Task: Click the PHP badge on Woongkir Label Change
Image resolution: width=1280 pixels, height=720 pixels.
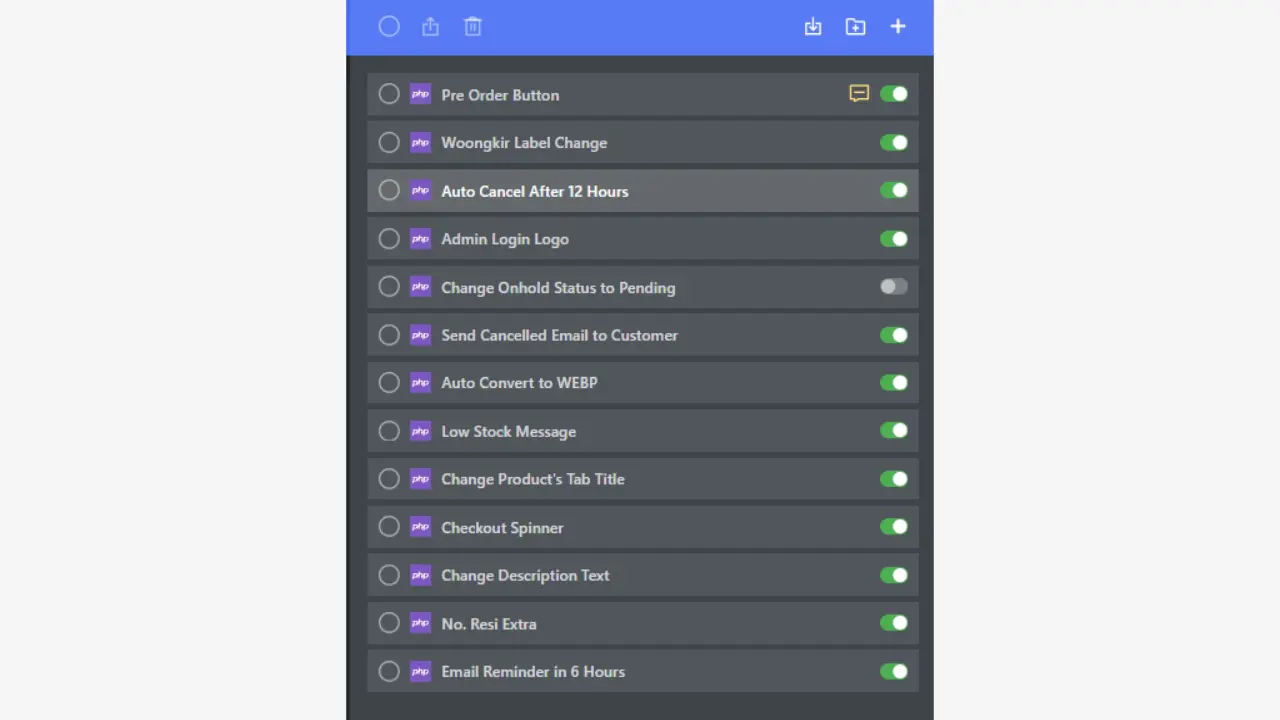Action: [420, 142]
